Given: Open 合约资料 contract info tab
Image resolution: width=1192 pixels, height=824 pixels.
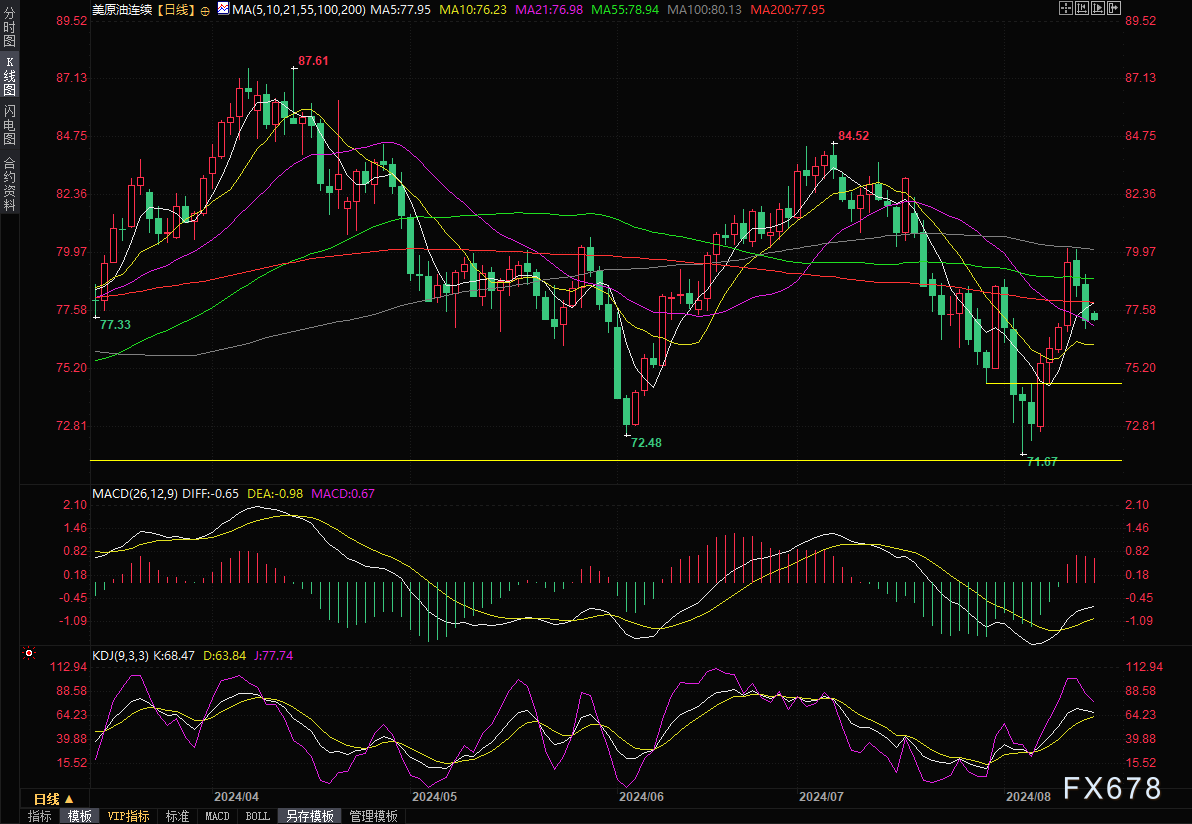Looking at the screenshot, I should pyautogui.click(x=10, y=185).
